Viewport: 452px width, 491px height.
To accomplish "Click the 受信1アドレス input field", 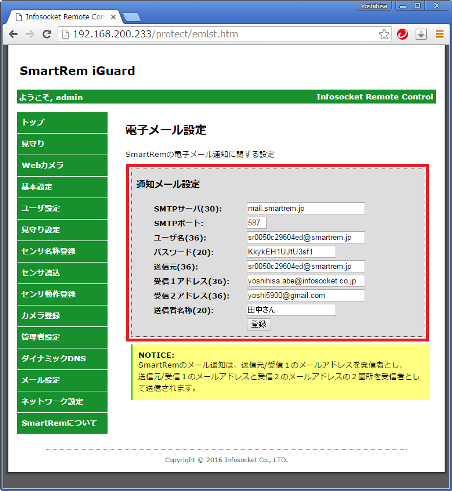I will pyautogui.click(x=306, y=281).
